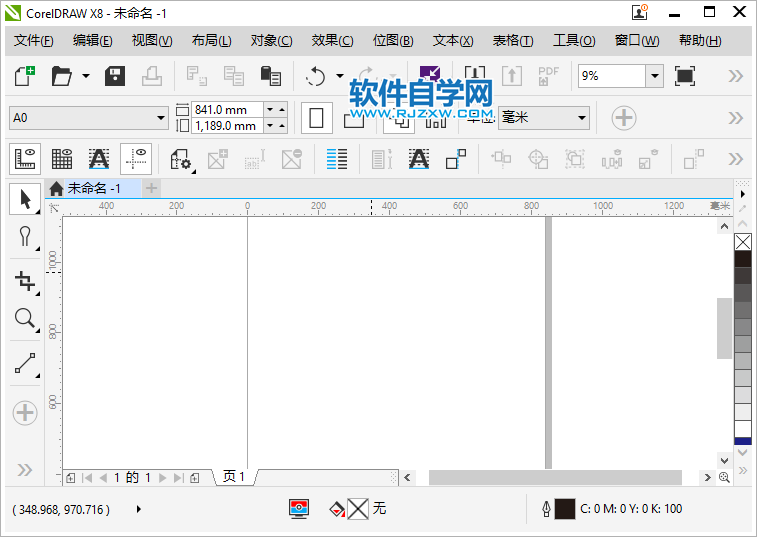Expand the status bar coordinates arrow
Screen dimensions: 757x537
[139, 509]
